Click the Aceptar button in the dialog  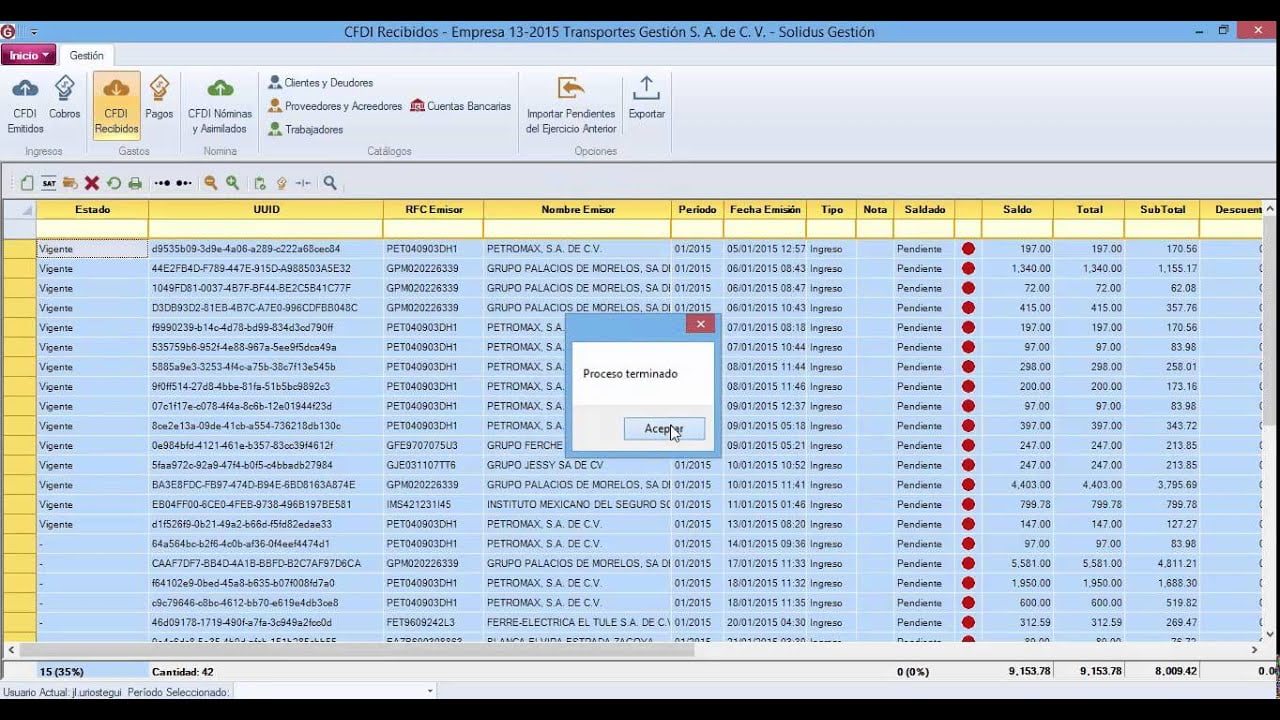click(x=664, y=428)
